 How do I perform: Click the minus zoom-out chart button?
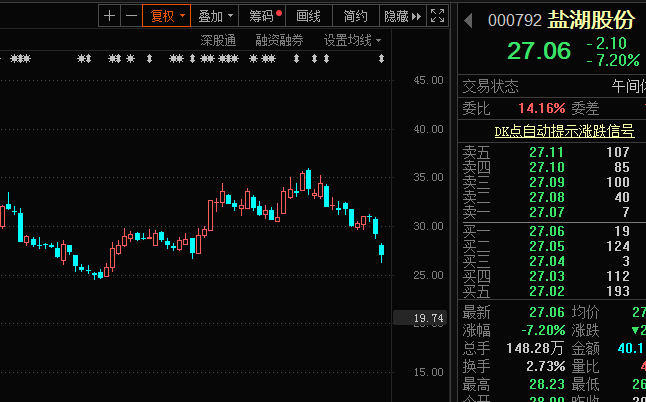tap(131, 16)
